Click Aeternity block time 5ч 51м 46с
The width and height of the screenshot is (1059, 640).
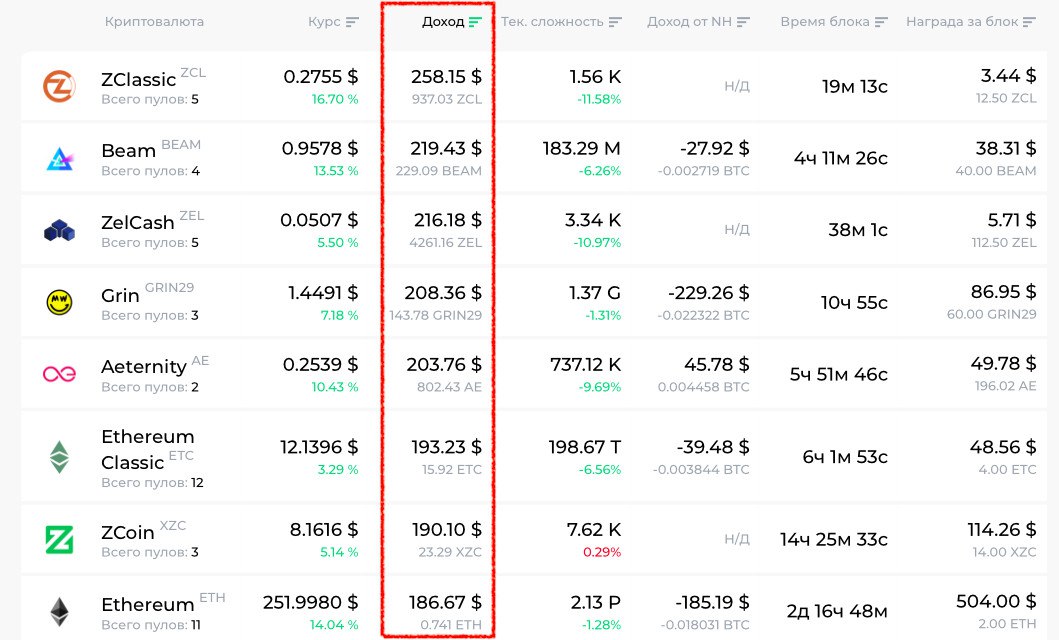coord(839,374)
